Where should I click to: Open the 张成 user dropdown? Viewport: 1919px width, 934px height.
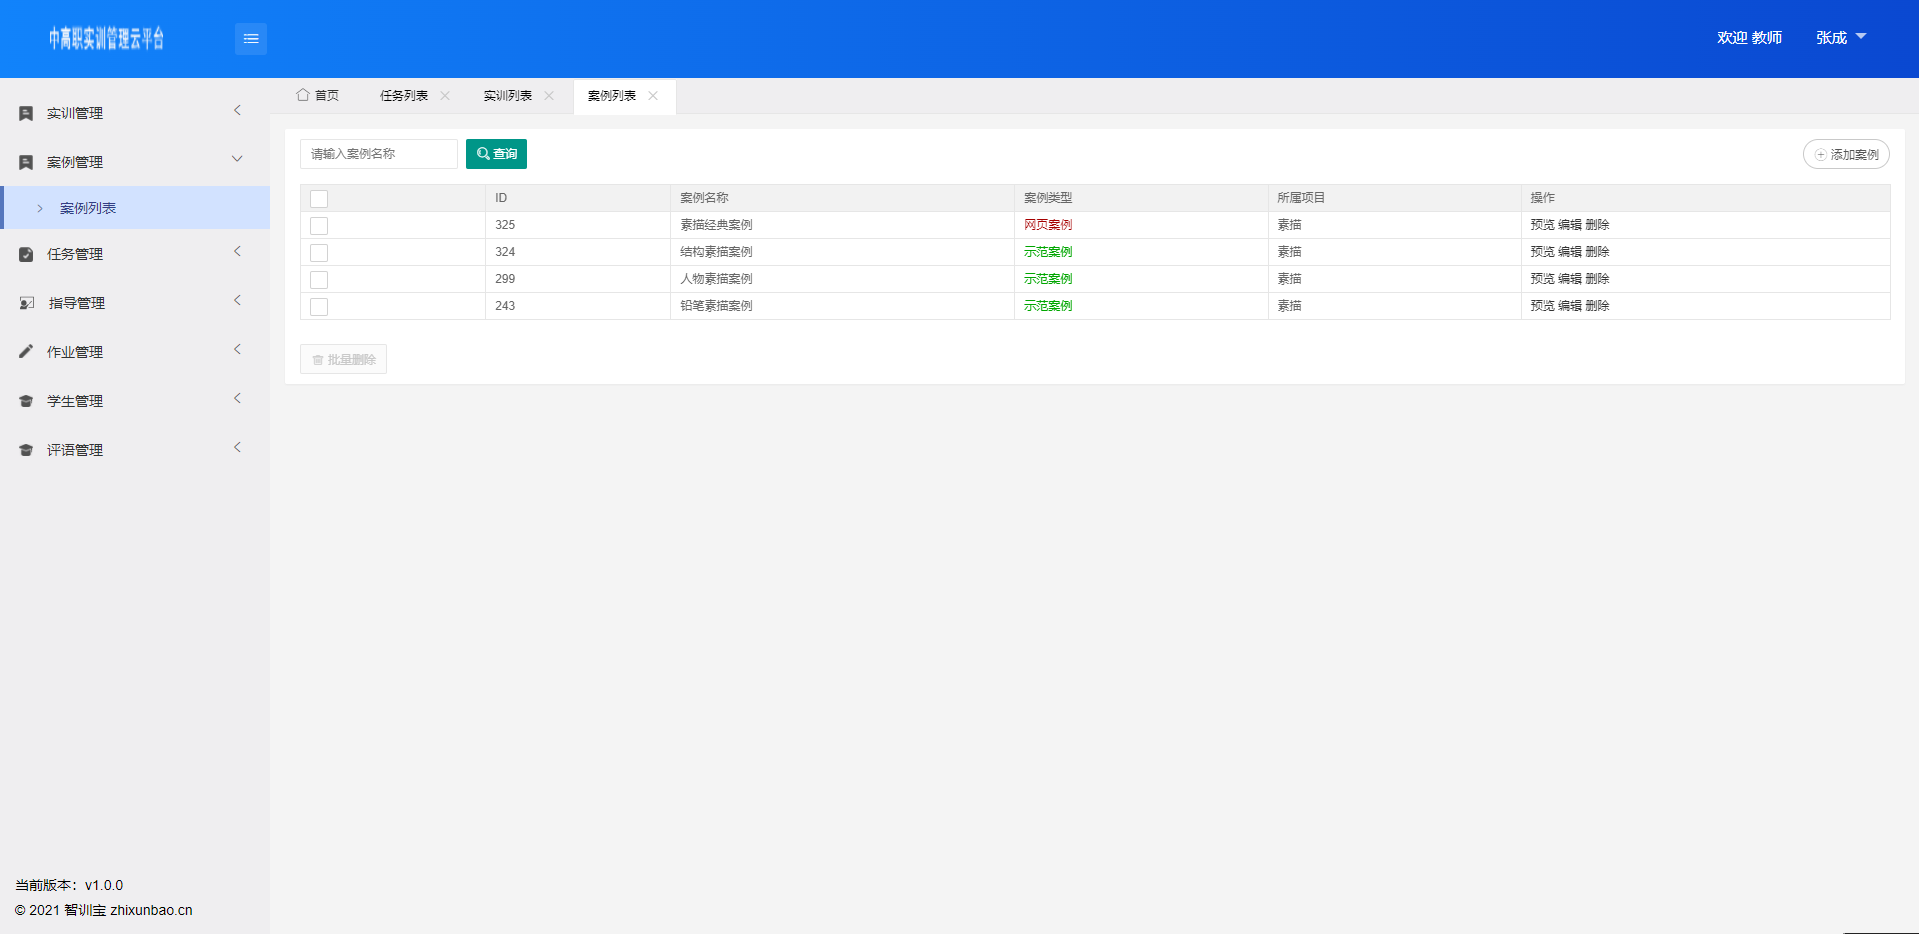[1840, 38]
